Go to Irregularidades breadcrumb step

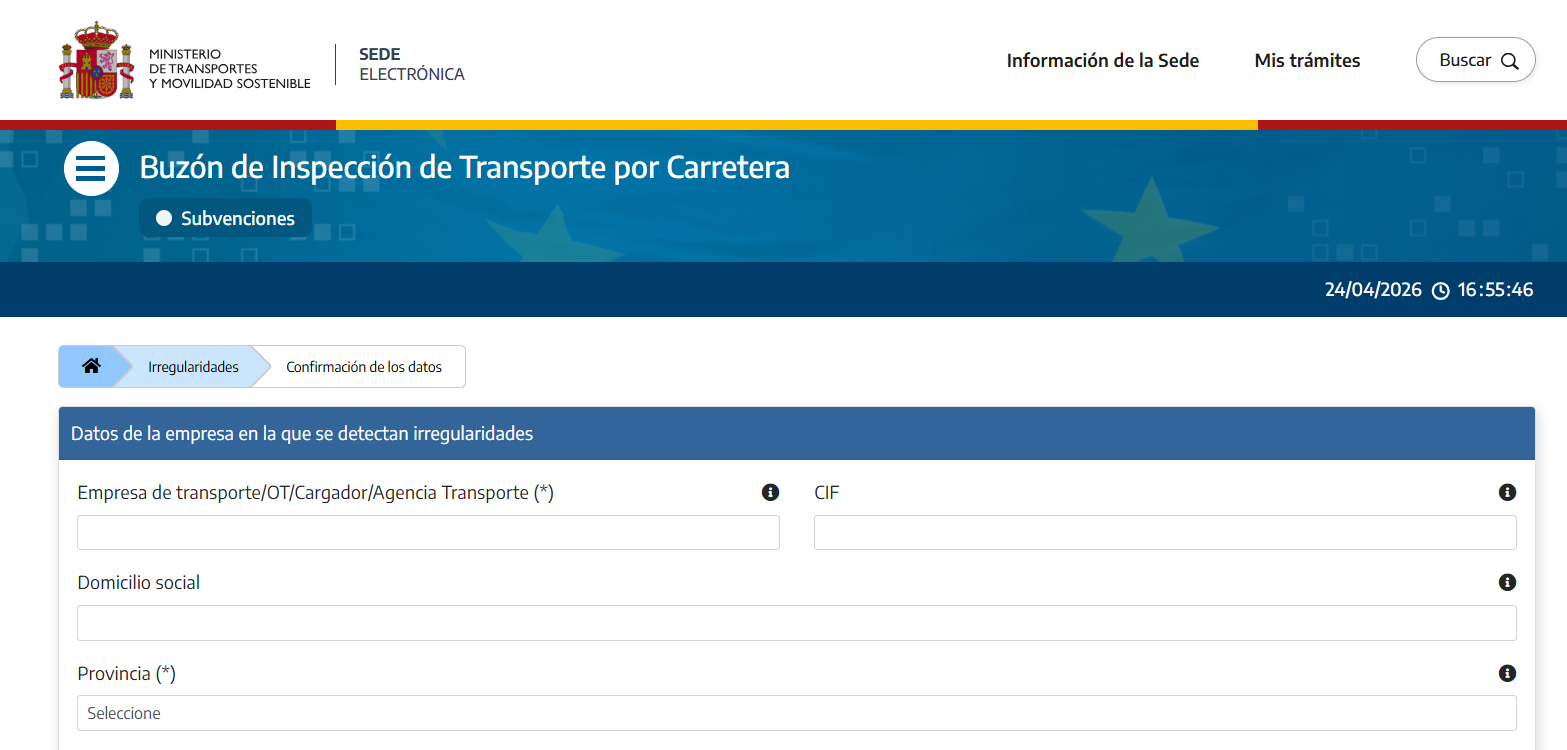click(193, 367)
